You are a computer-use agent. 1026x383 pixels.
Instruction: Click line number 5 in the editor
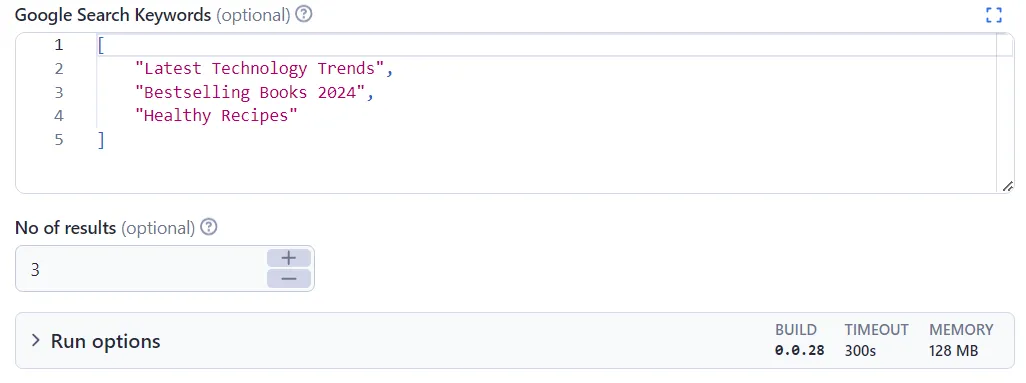point(59,139)
